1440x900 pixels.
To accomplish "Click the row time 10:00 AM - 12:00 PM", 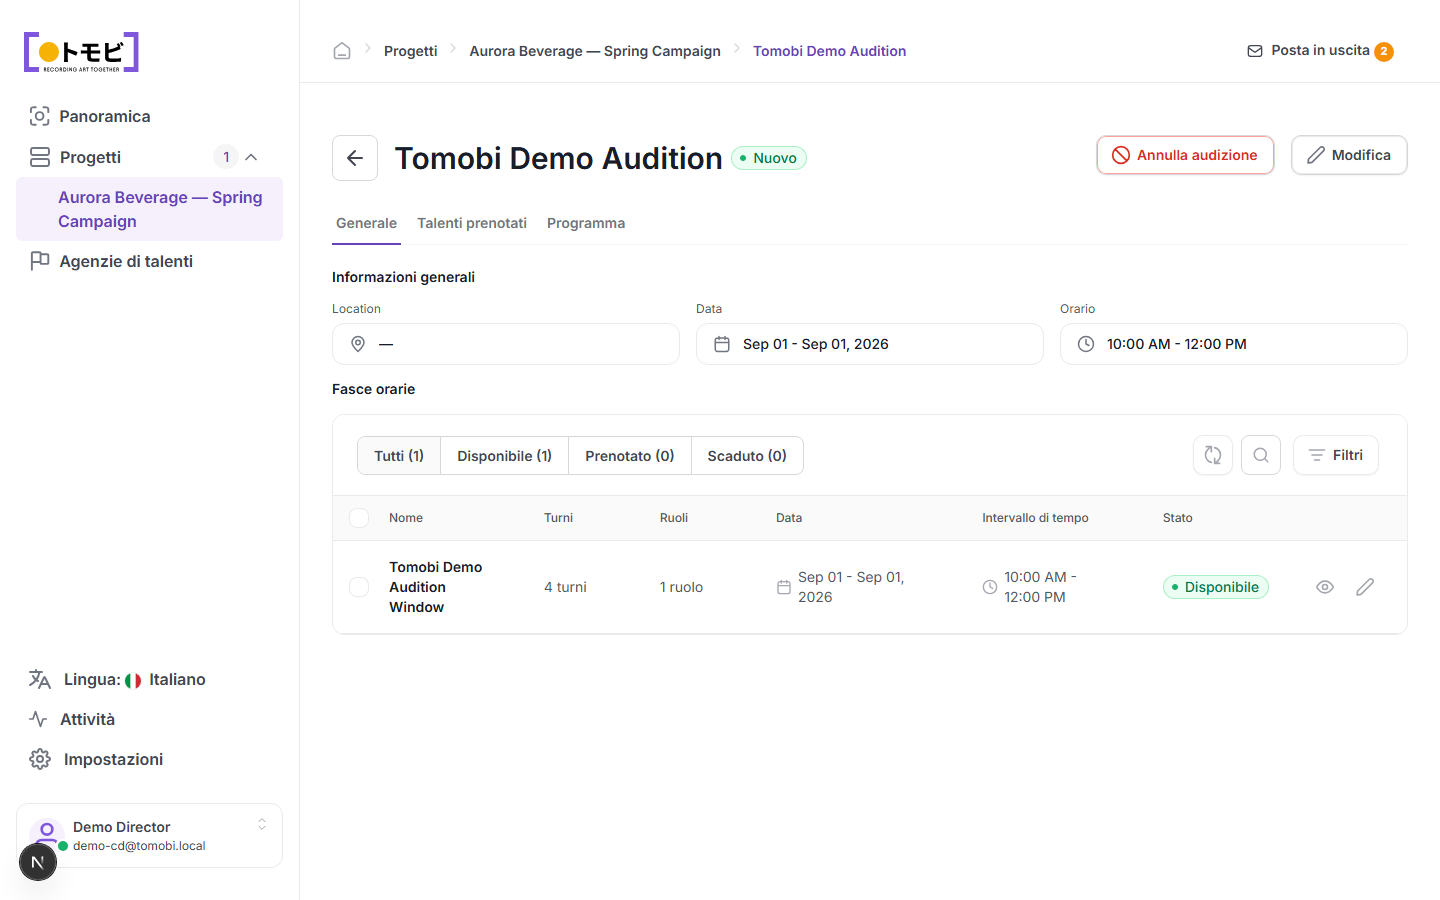I will point(1040,587).
